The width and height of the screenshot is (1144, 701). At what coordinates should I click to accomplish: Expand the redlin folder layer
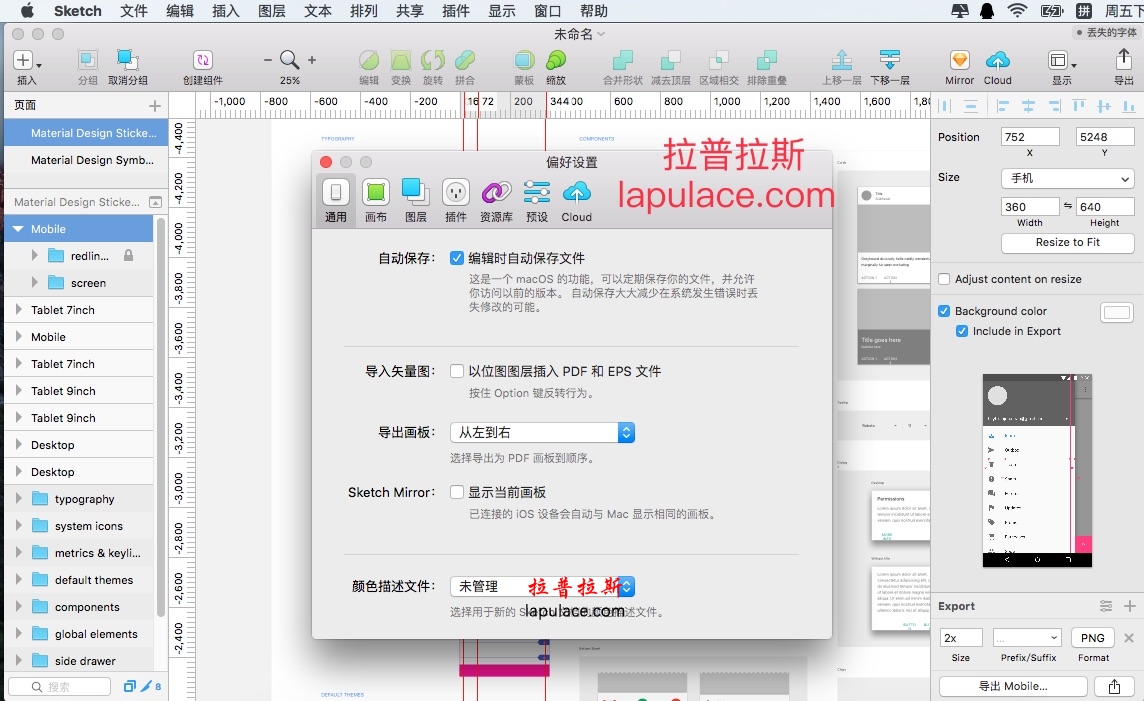click(x=34, y=255)
